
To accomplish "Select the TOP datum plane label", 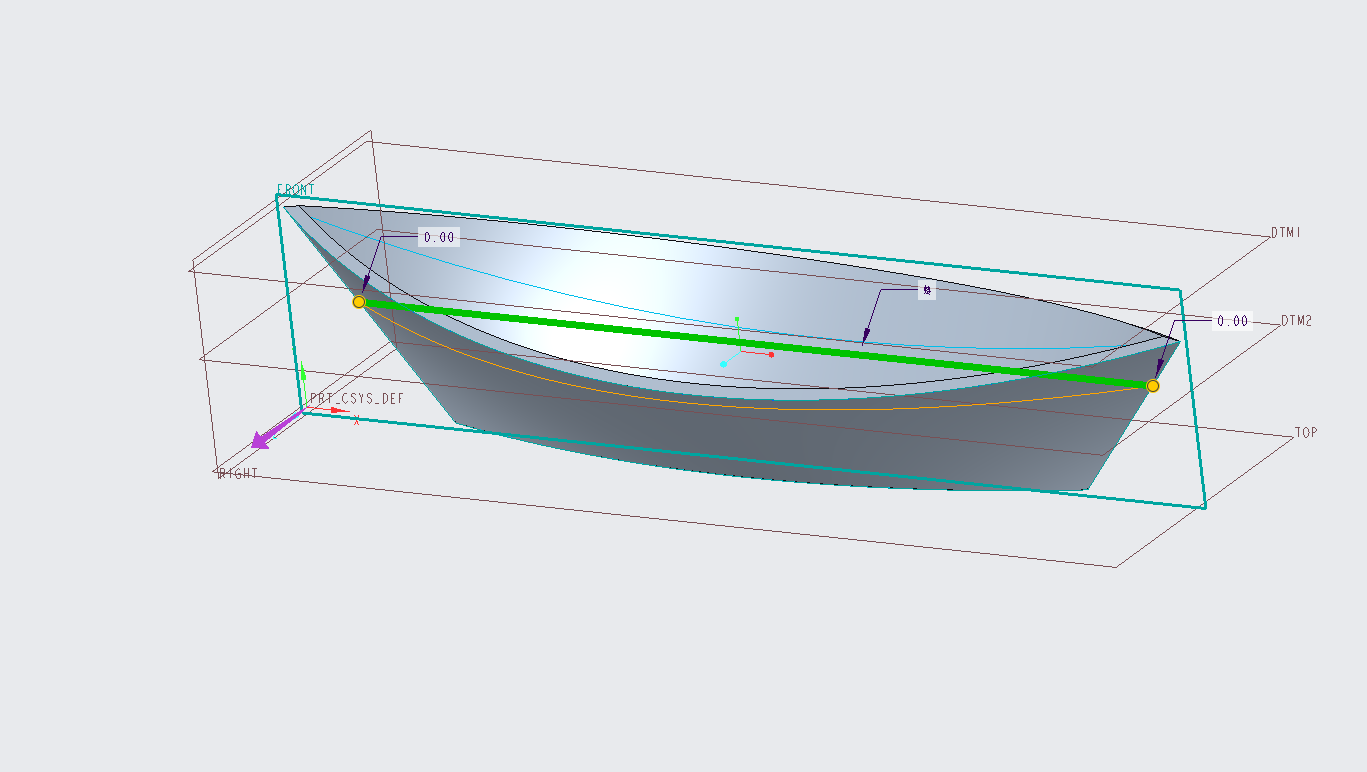I will 1306,433.
